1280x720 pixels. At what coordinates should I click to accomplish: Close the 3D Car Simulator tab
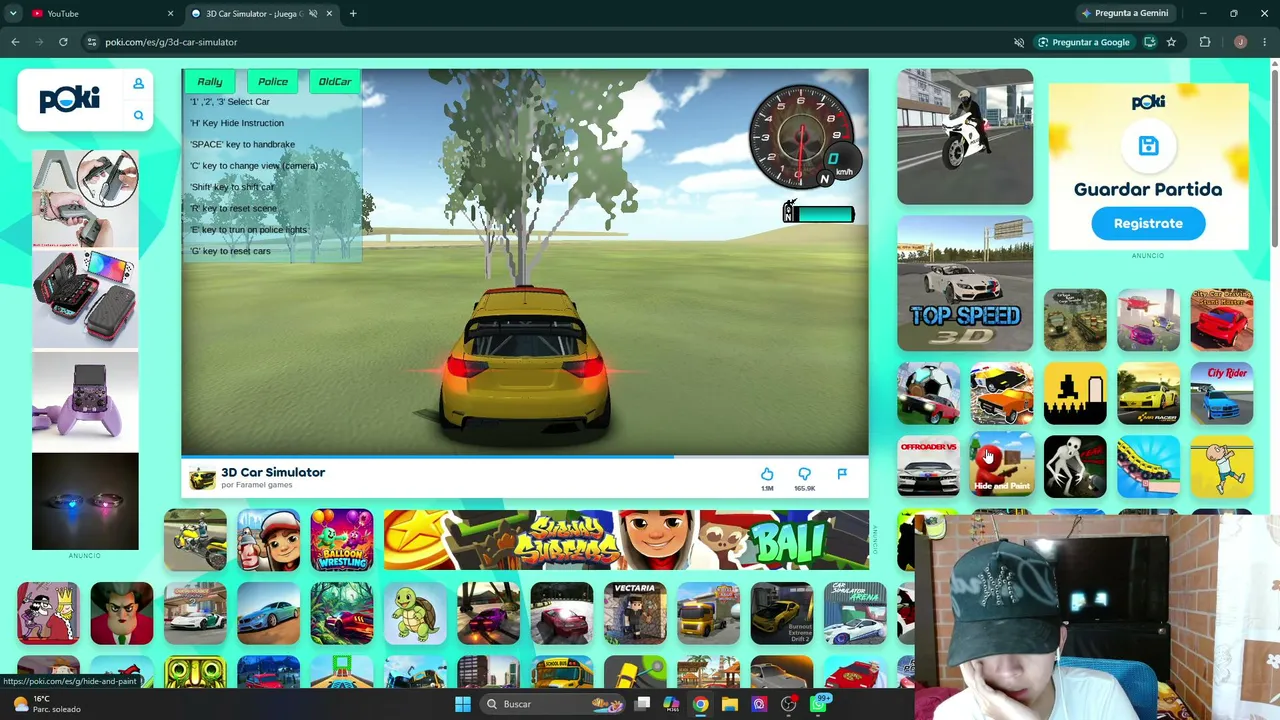coord(329,14)
